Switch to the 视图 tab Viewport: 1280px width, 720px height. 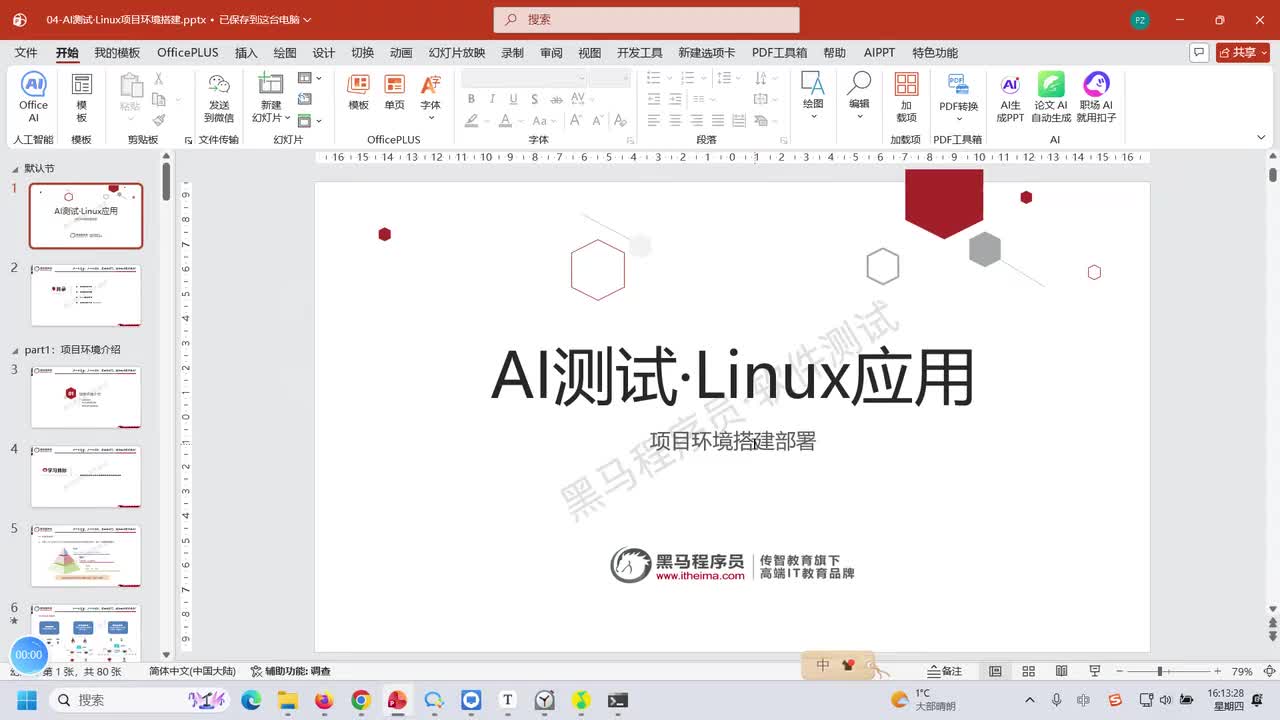click(590, 53)
